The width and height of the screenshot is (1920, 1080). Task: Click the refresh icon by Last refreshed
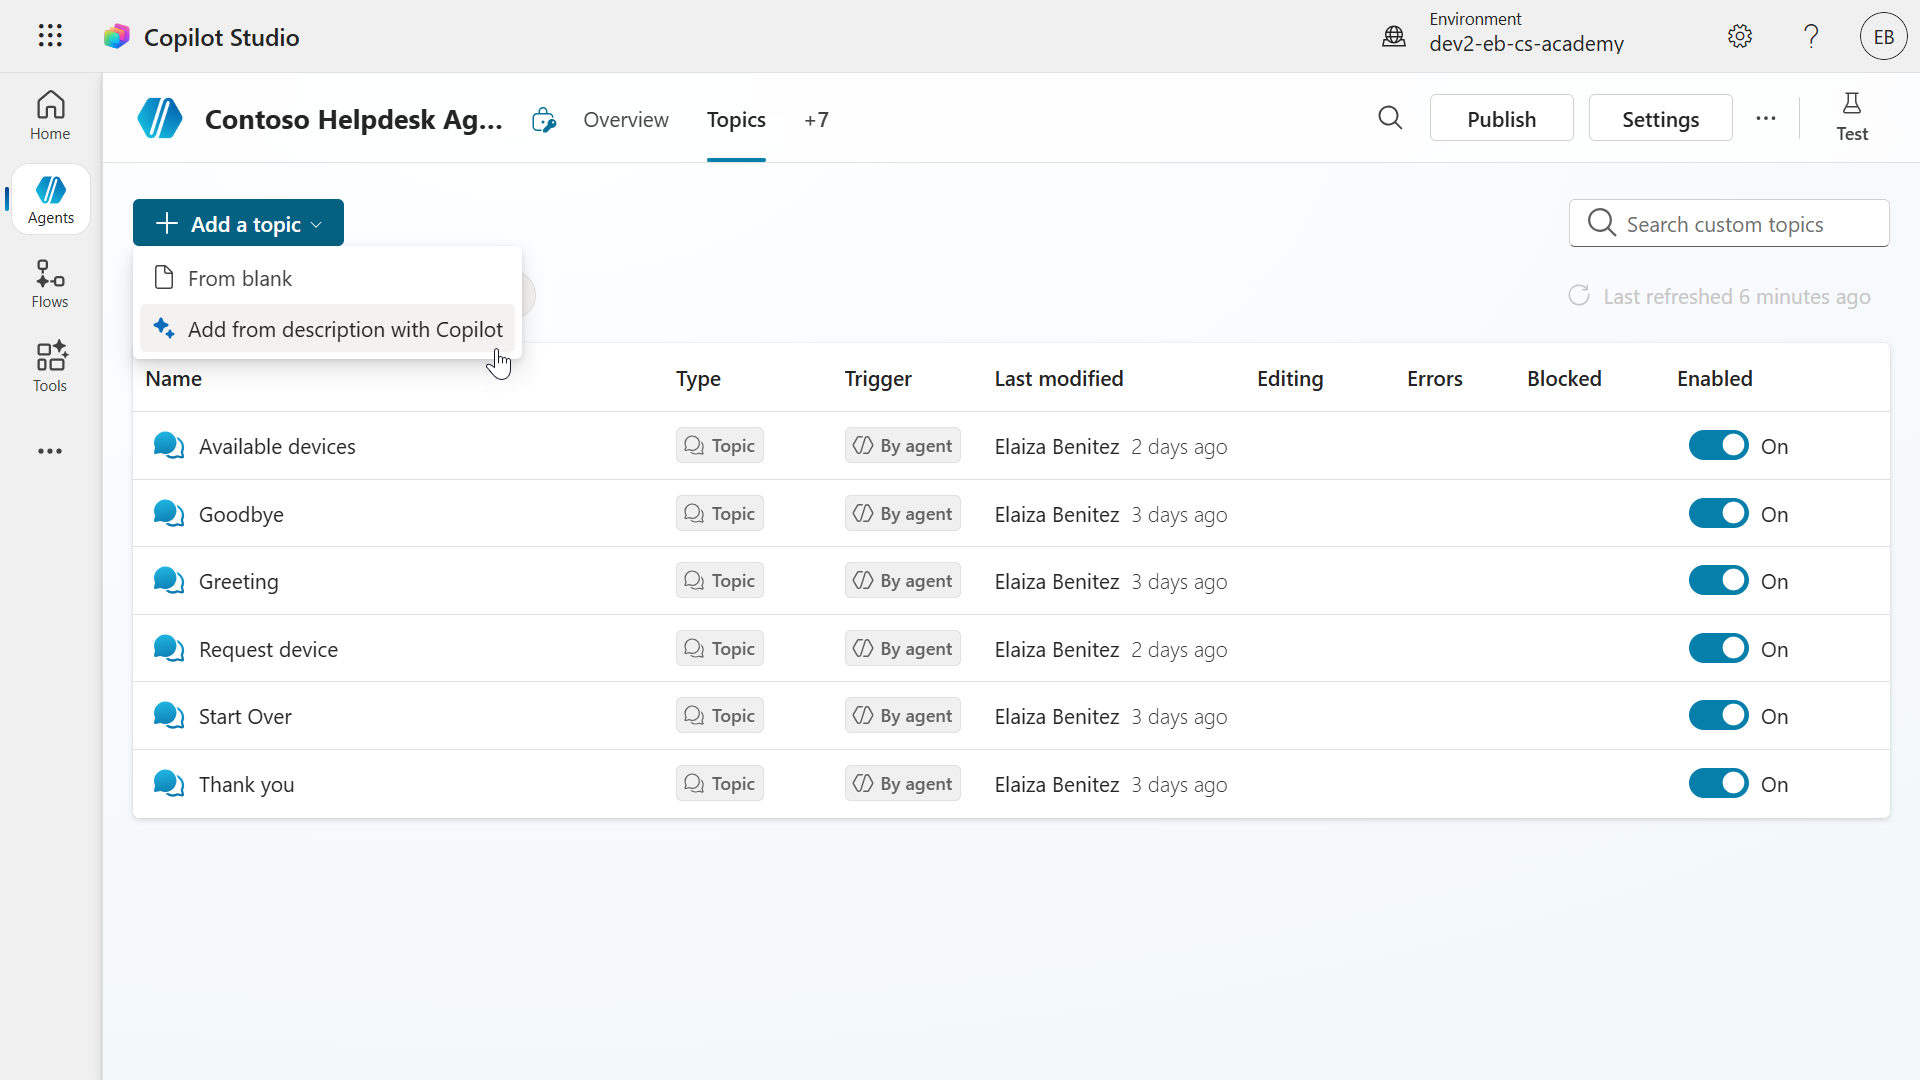(1579, 296)
